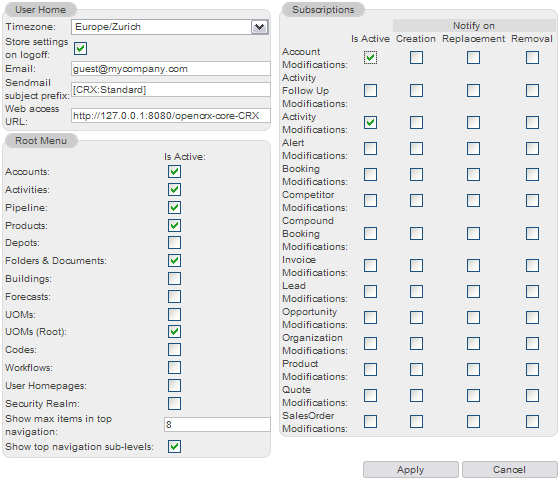560x479 pixels.
Task: Check Replacement notify for Lead Modifications
Action: point(473,291)
